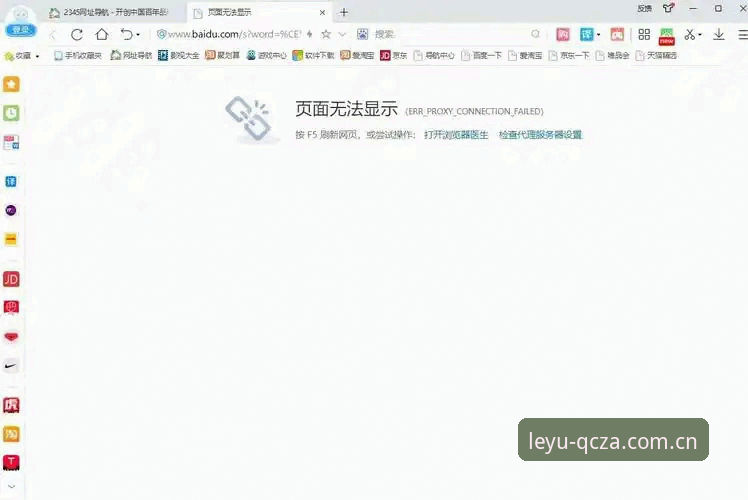Viewport: 748px width, 500px height.
Task: Open a new tab with plus button
Action: click(x=343, y=12)
